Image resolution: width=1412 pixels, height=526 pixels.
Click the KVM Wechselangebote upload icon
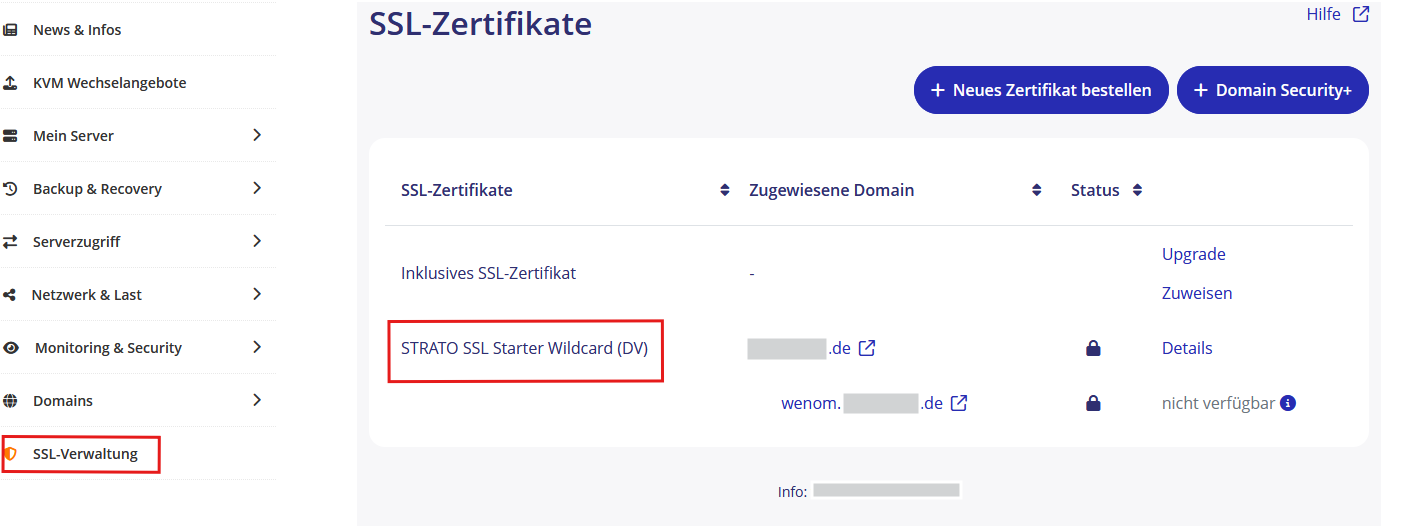[x=10, y=83]
